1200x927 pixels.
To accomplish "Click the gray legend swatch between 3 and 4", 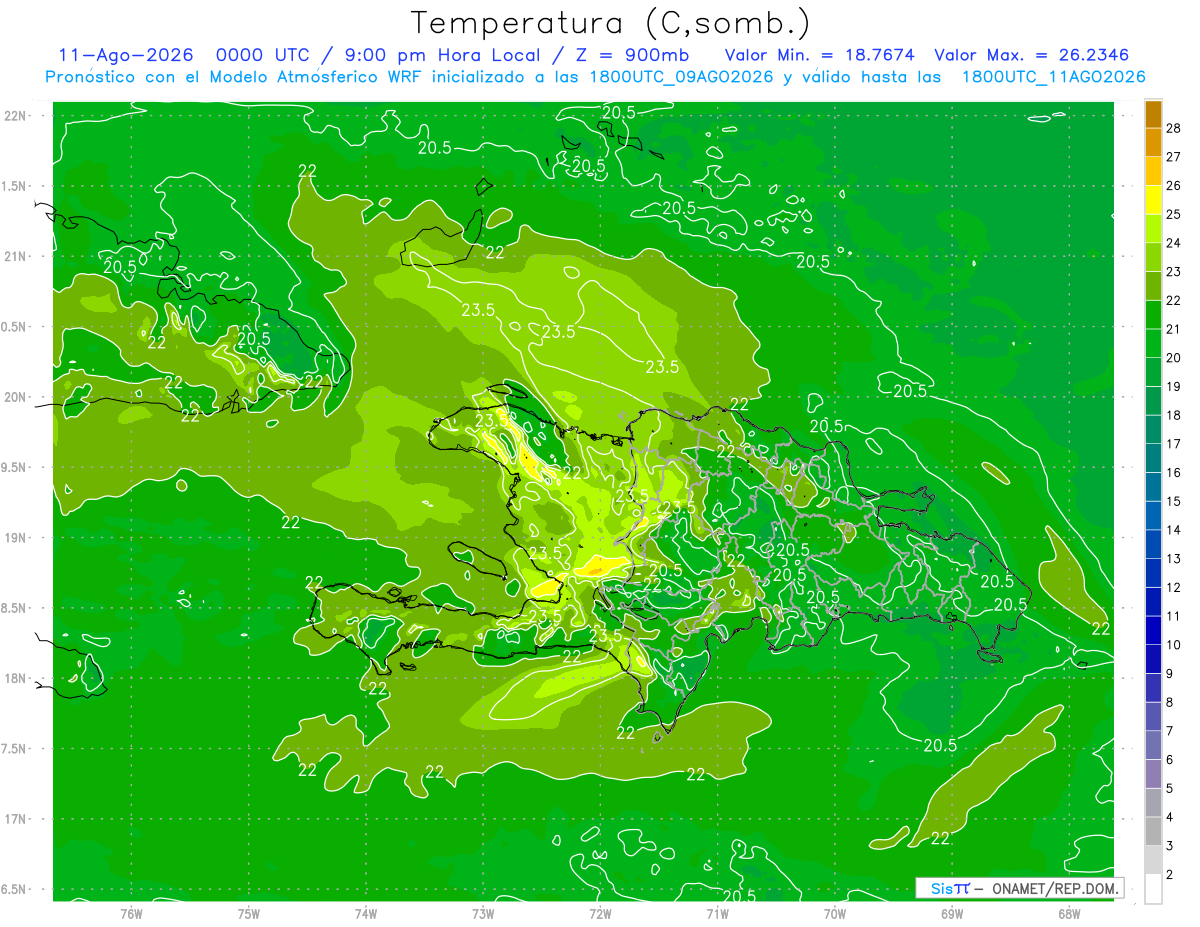I will tap(1153, 831).
